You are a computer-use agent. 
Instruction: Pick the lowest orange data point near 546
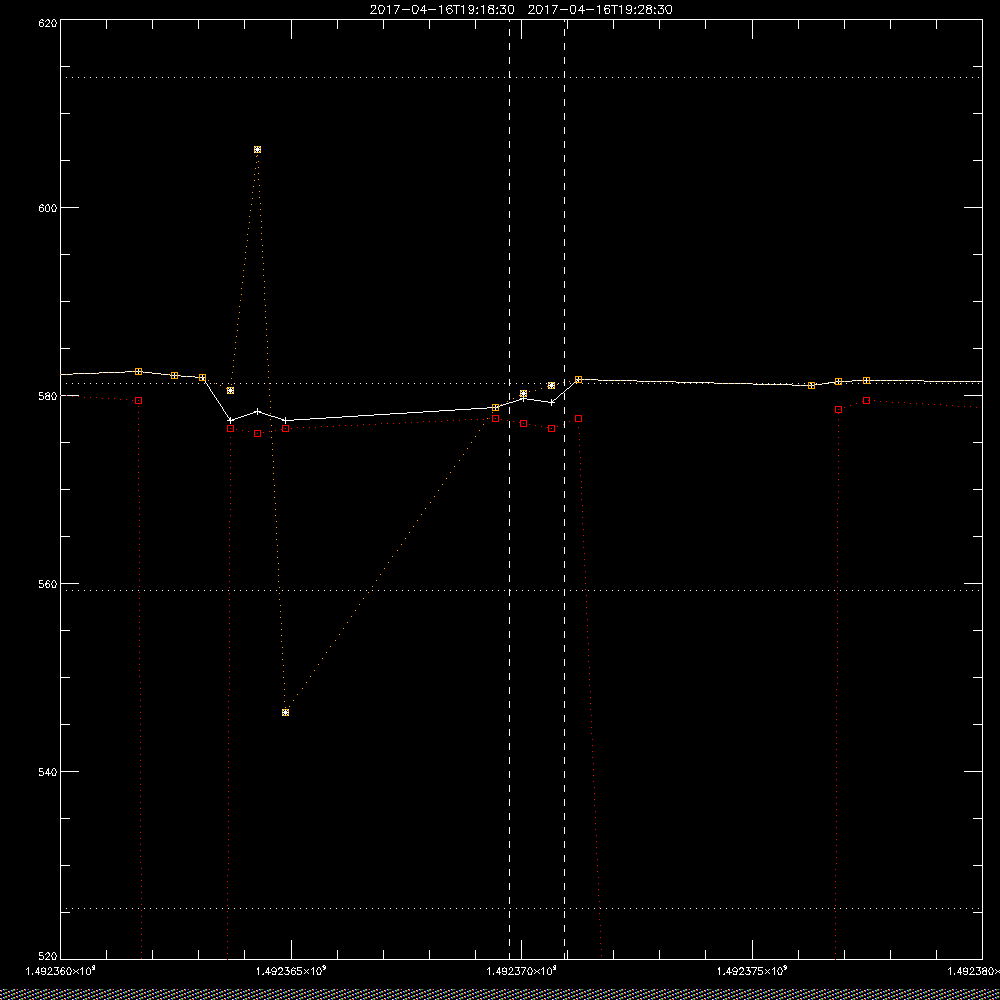[285, 712]
